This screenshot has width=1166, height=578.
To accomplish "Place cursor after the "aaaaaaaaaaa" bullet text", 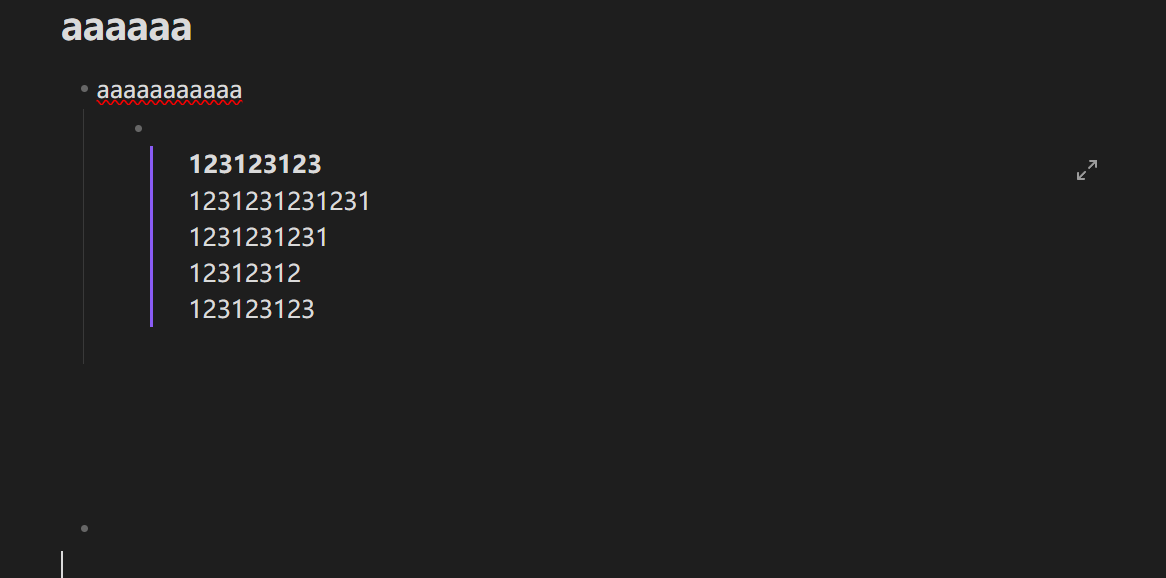I will [x=243, y=91].
